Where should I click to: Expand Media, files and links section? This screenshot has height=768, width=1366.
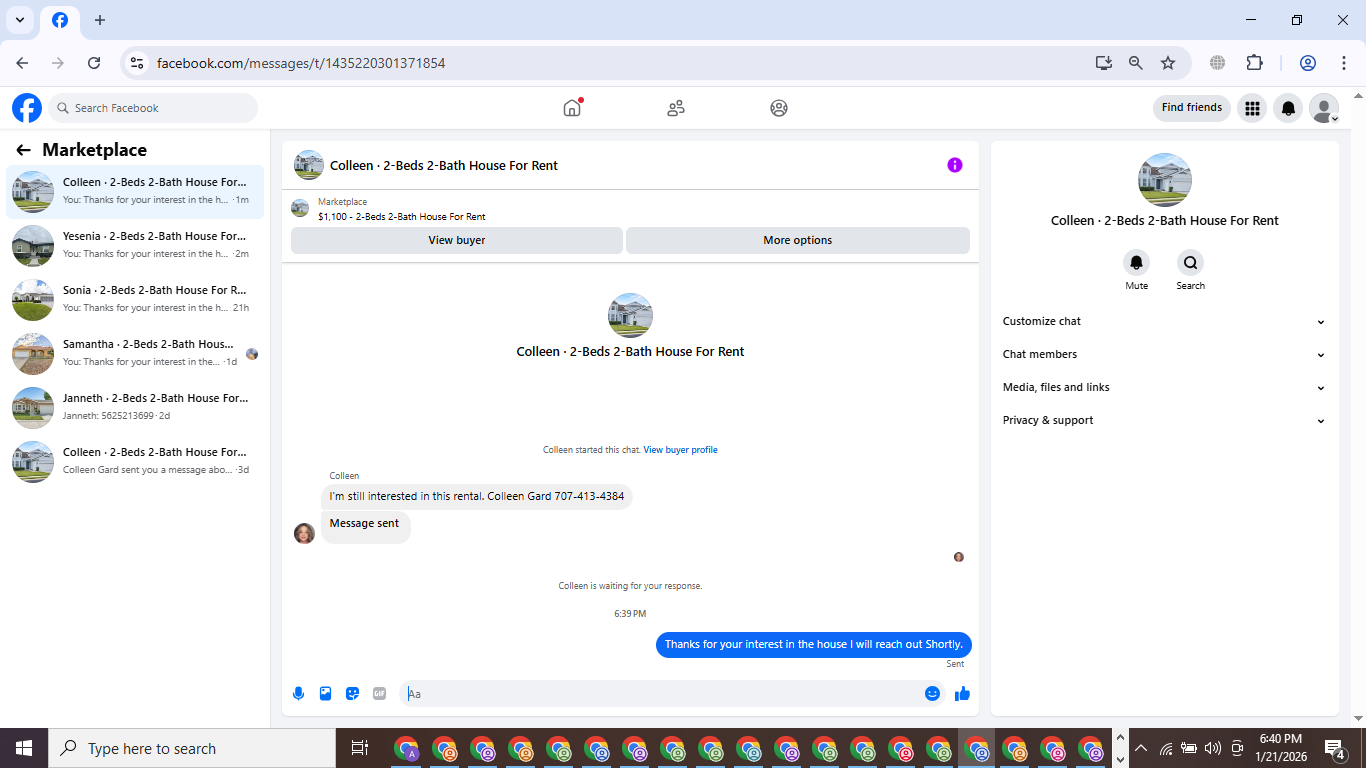click(x=1165, y=387)
